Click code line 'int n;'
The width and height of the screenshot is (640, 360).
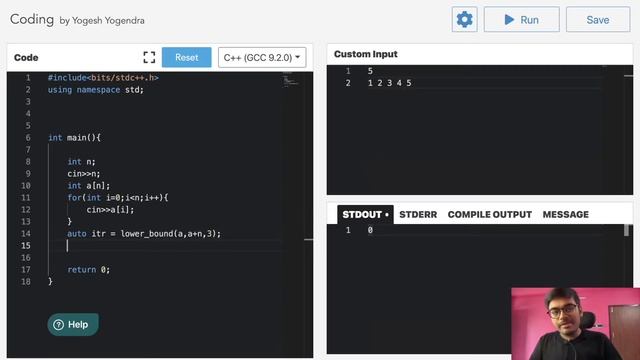pos(81,162)
